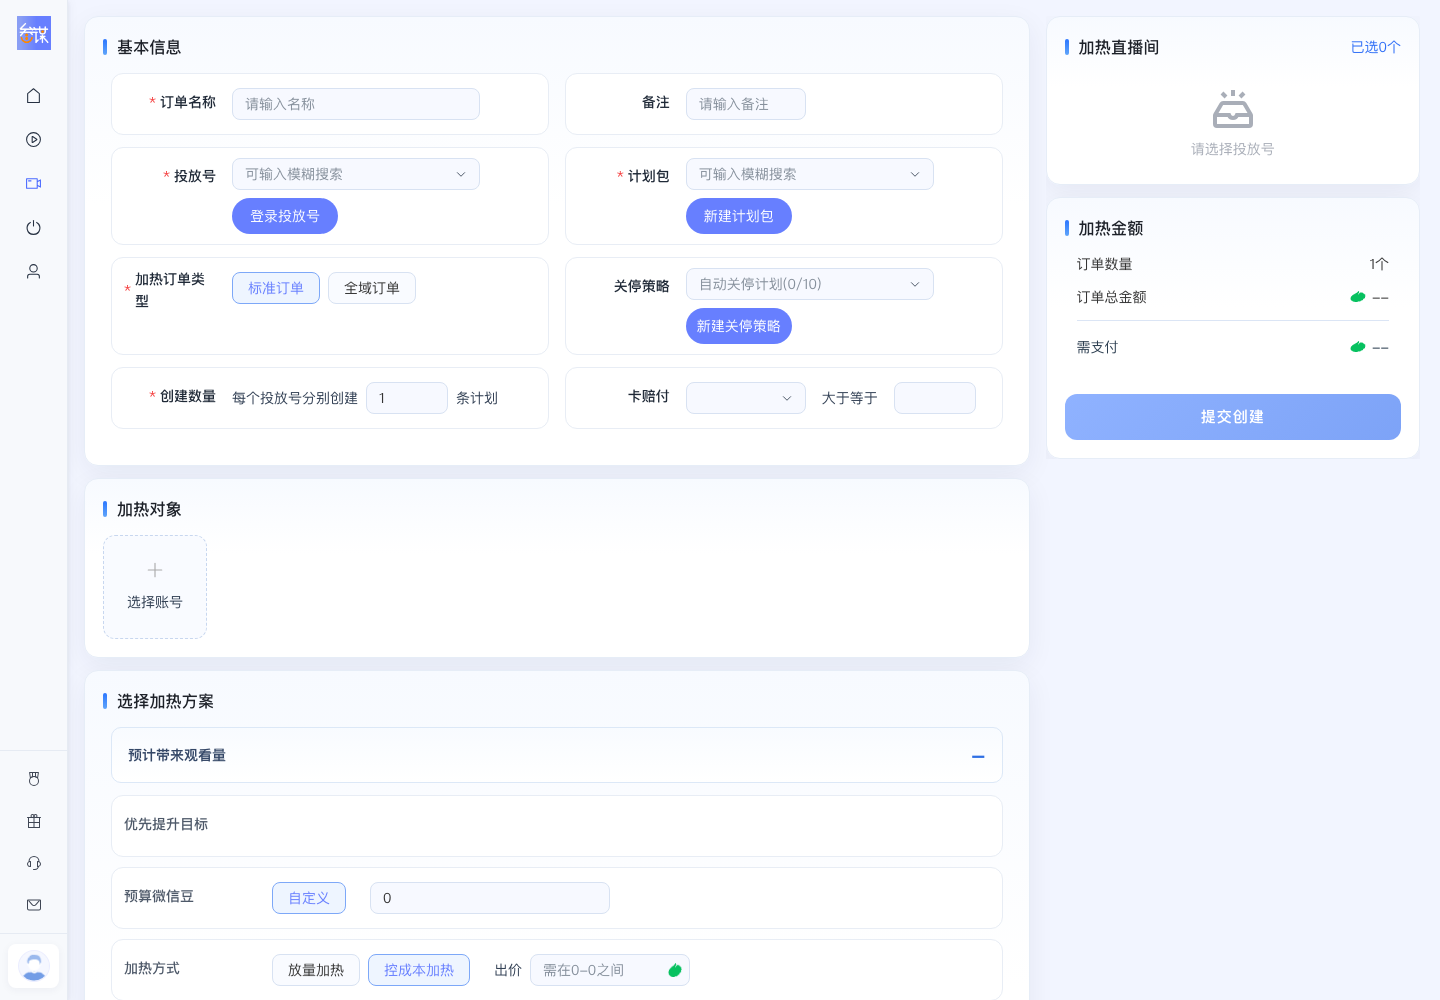The image size is (1440, 1000).
Task: Choose 控成本加热 heating method
Action: click(419, 970)
